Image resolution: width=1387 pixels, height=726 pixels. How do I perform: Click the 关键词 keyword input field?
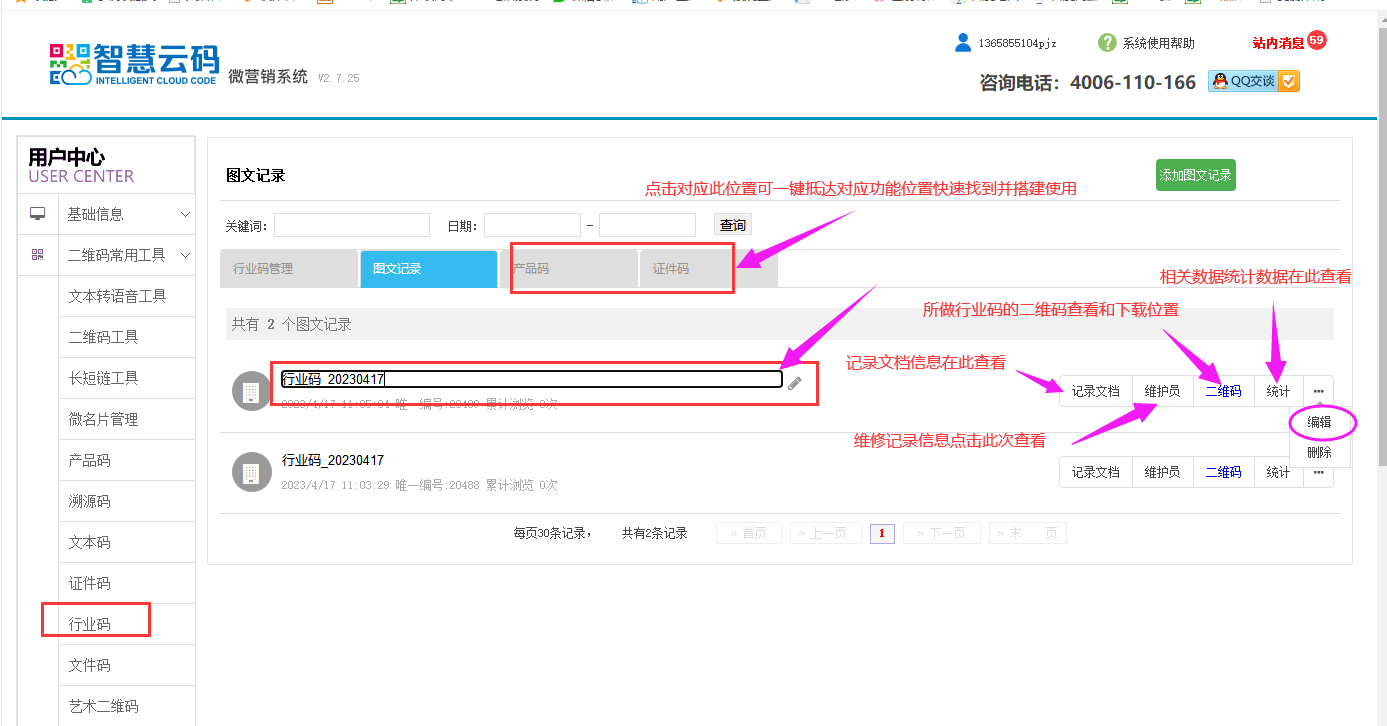point(351,225)
